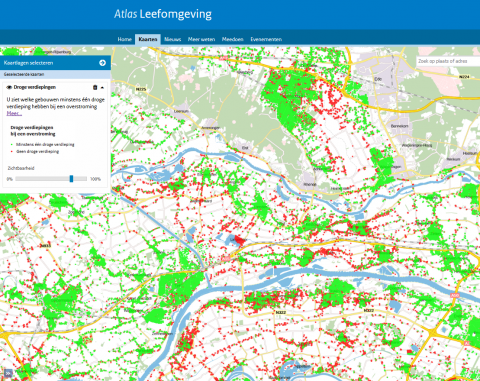This screenshot has height=381, width=480.
Task: Expand the double-arrow overview button on map
Action: click(x=8, y=373)
